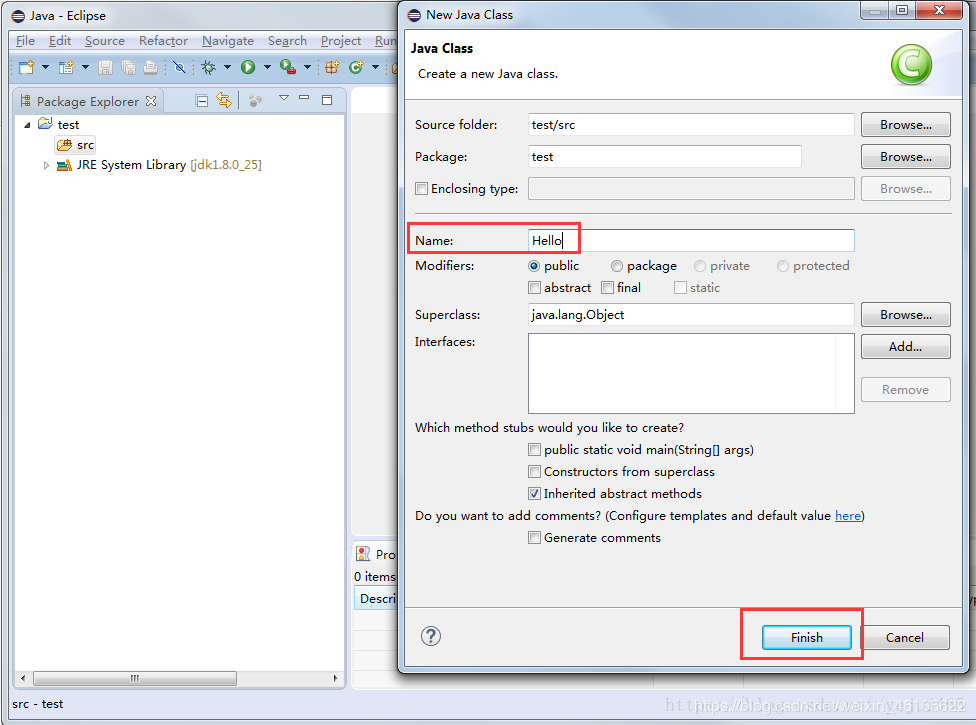The height and width of the screenshot is (725, 976).
Task: Open the External Tools dropdown arrow
Action: tap(307, 67)
